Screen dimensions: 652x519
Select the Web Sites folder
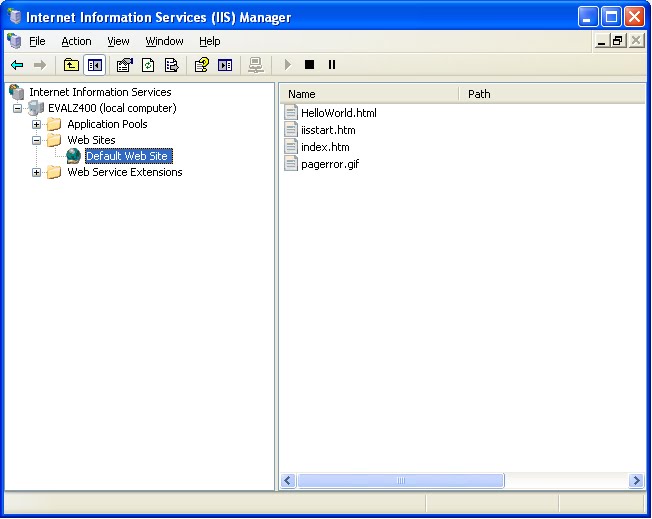[x=91, y=140]
